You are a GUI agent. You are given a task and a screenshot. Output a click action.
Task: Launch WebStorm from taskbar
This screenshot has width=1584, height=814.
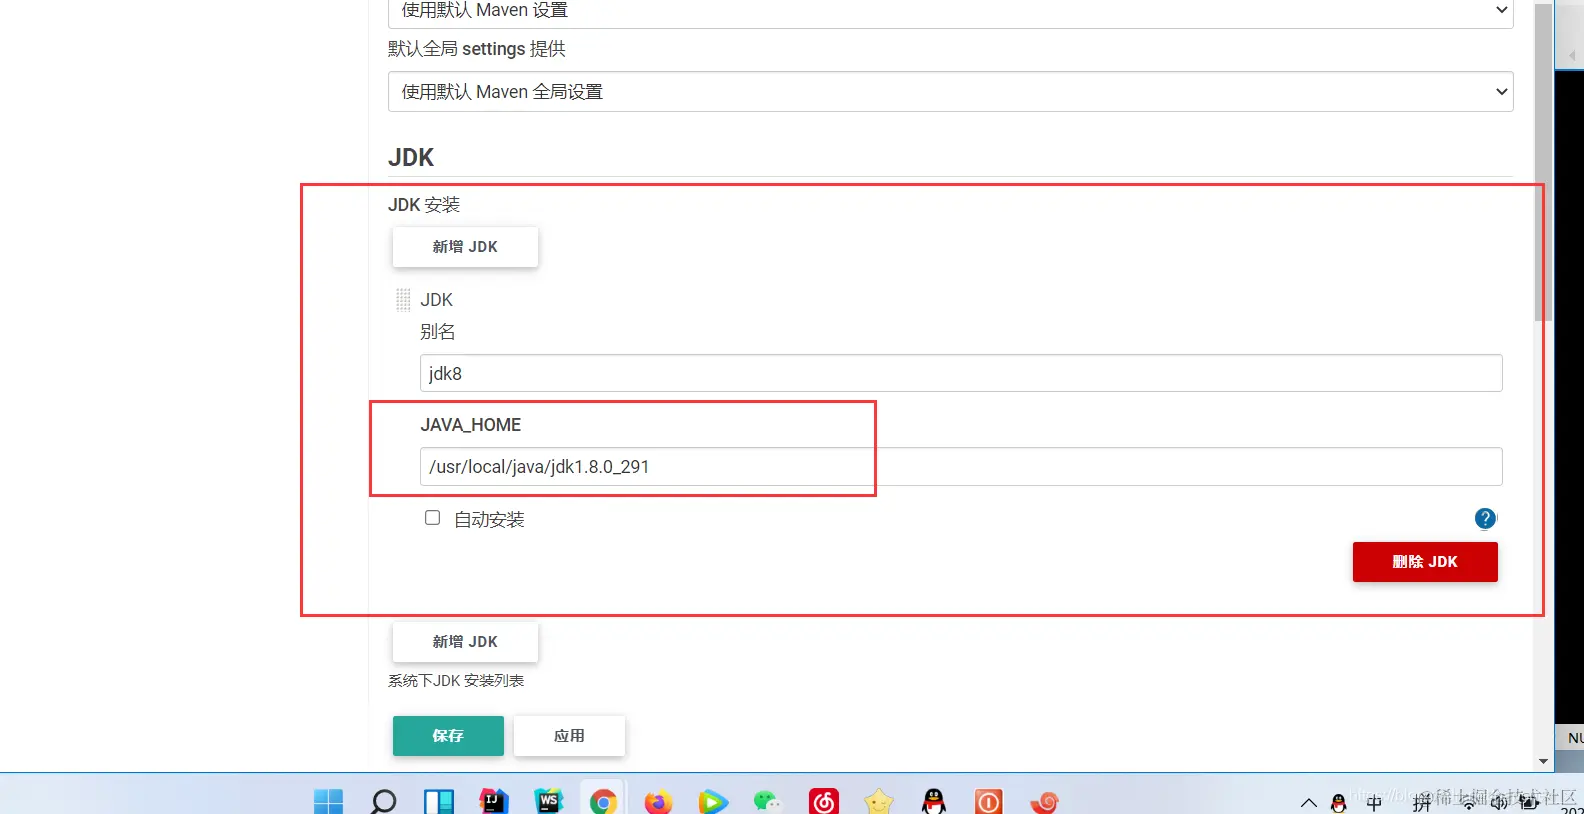(549, 801)
